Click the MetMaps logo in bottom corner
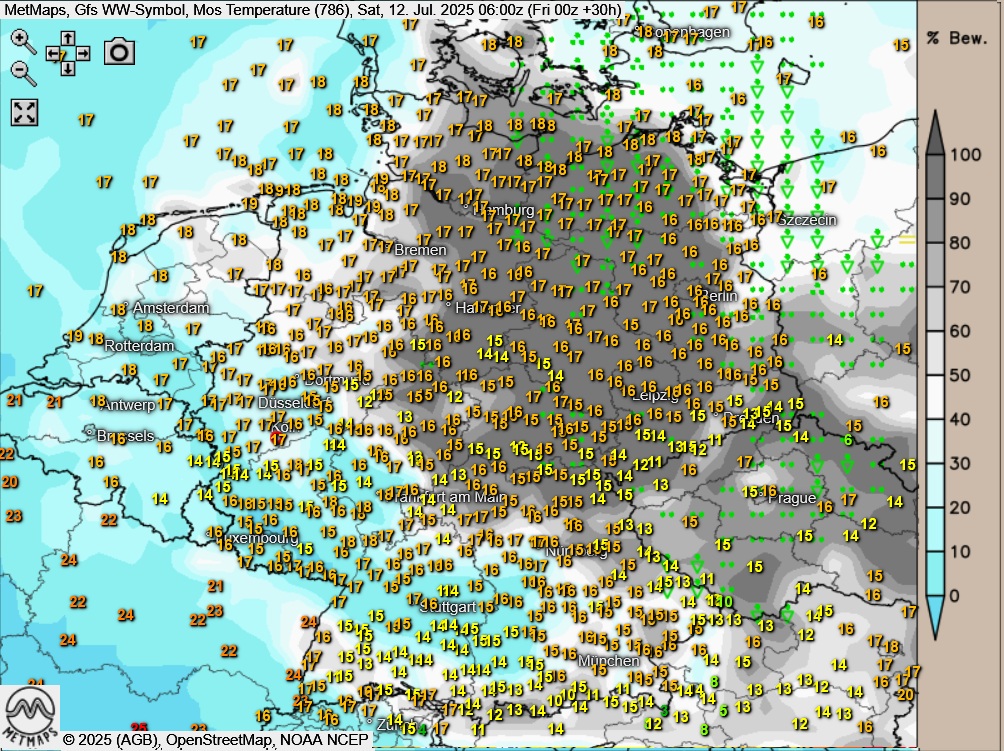The width and height of the screenshot is (1004, 751). pyautogui.click(x=30, y=715)
